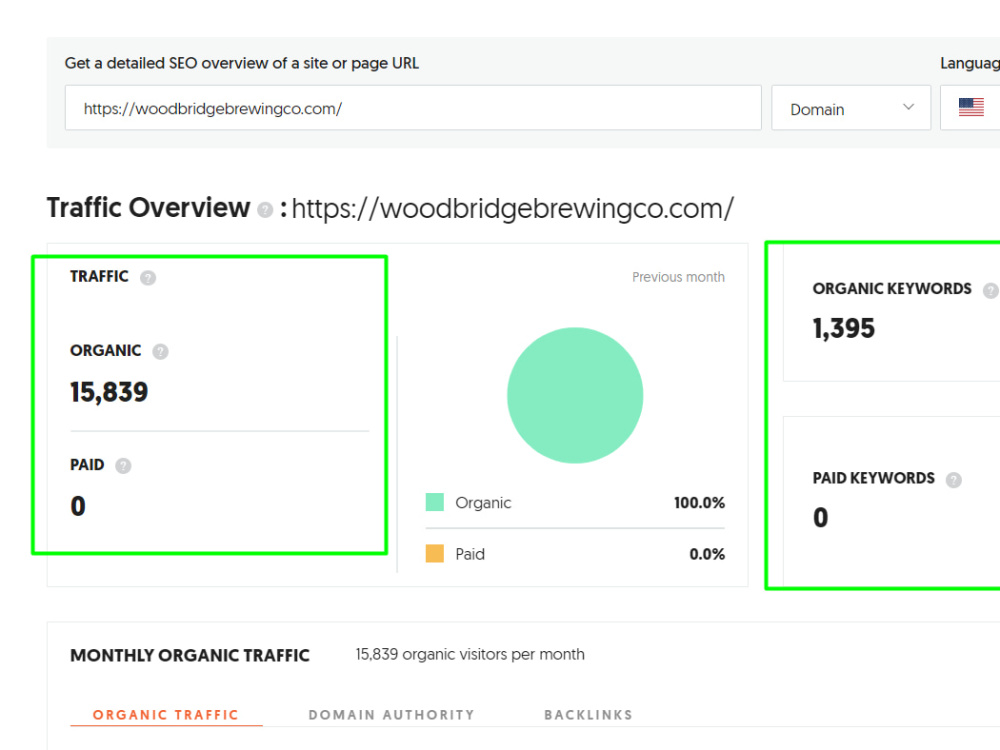Image resolution: width=1000 pixels, height=750 pixels.
Task: Click the 100.0% organic percentage
Action: pyautogui.click(x=699, y=503)
